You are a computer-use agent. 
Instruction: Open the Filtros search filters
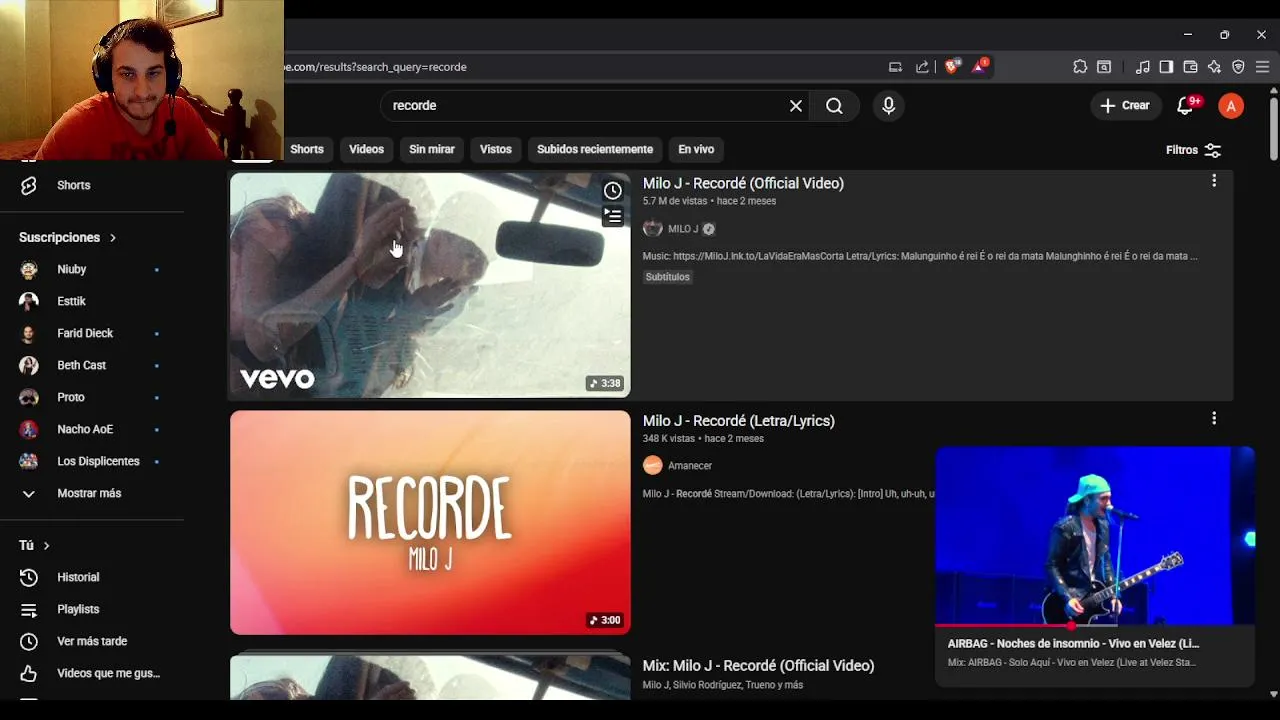pos(1193,150)
